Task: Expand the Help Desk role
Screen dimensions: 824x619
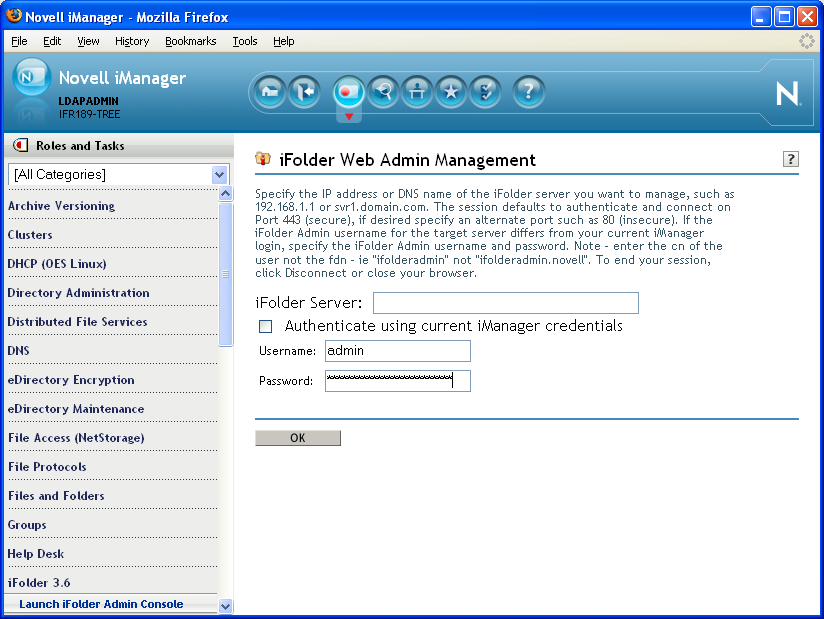Action: (36, 554)
